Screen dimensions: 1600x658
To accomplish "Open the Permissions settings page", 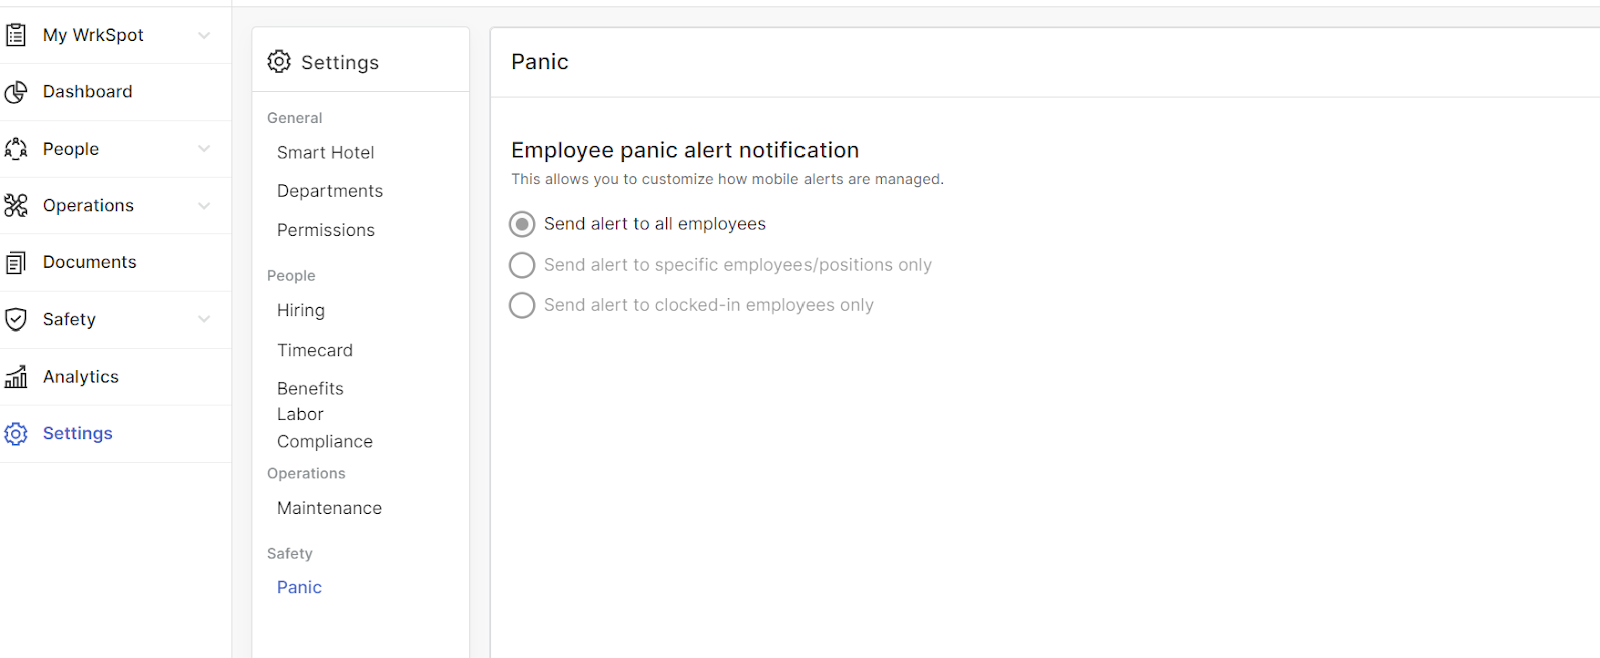I will point(325,230).
